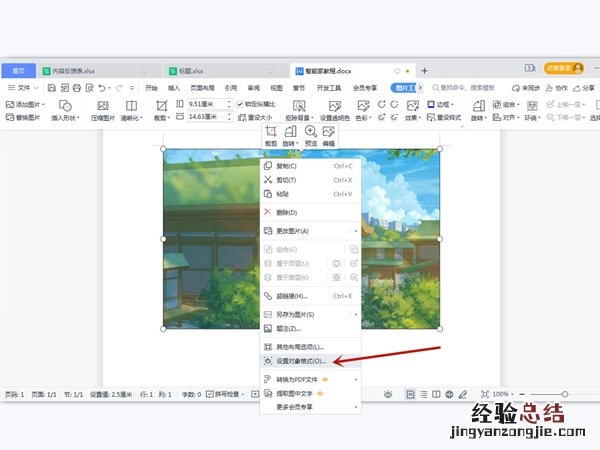Toggle the 锁定纵横比 (Lock Aspect Ratio) checkbox
Image resolution: width=600 pixels, height=450 pixels.
coord(240,104)
